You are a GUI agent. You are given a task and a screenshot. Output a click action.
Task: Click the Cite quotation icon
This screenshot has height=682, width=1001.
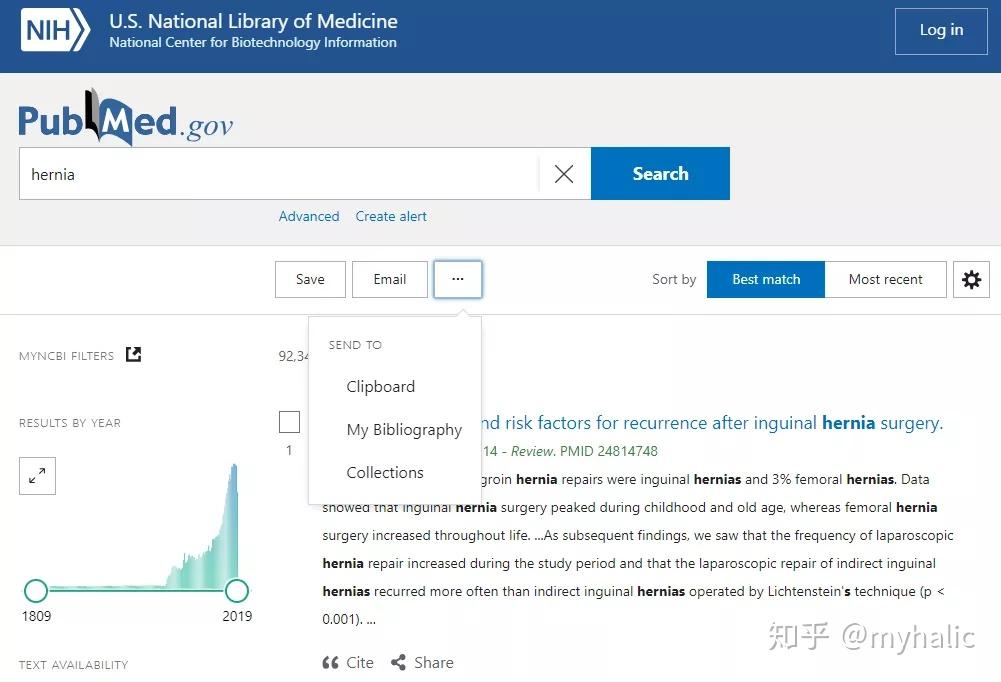(331, 662)
